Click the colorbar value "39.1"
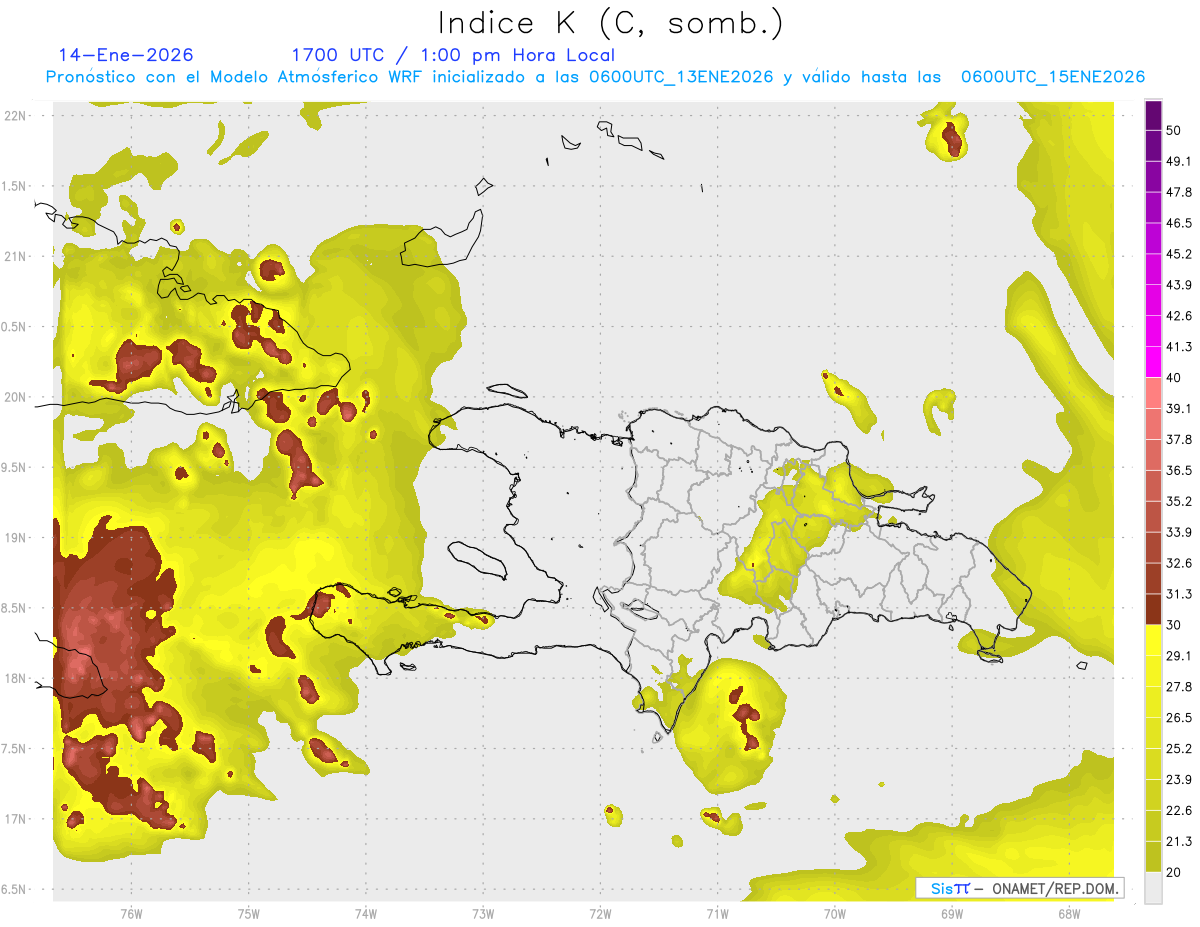This screenshot has height=927, width=1200. (x=1179, y=409)
